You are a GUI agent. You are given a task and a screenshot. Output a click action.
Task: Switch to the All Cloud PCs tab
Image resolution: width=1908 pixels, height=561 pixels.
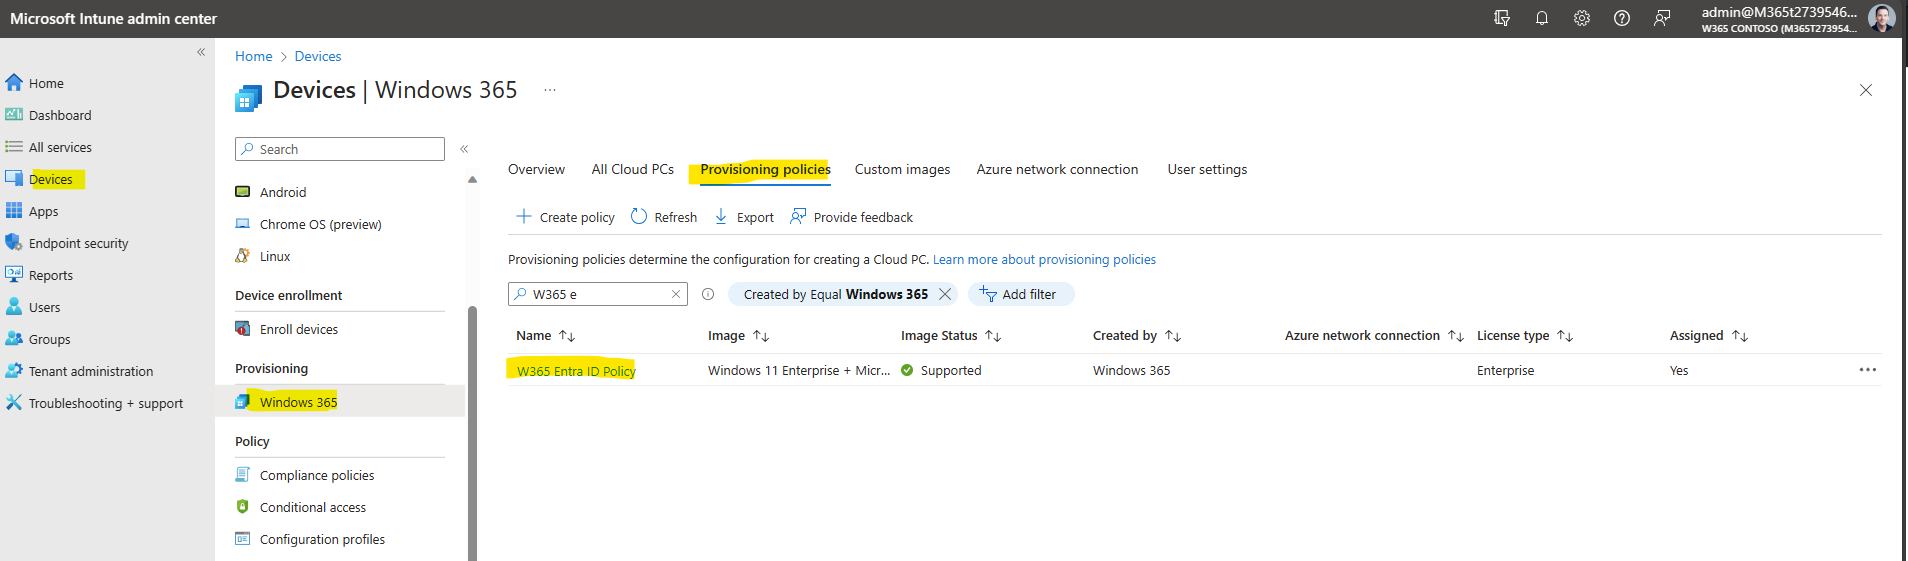pos(633,169)
